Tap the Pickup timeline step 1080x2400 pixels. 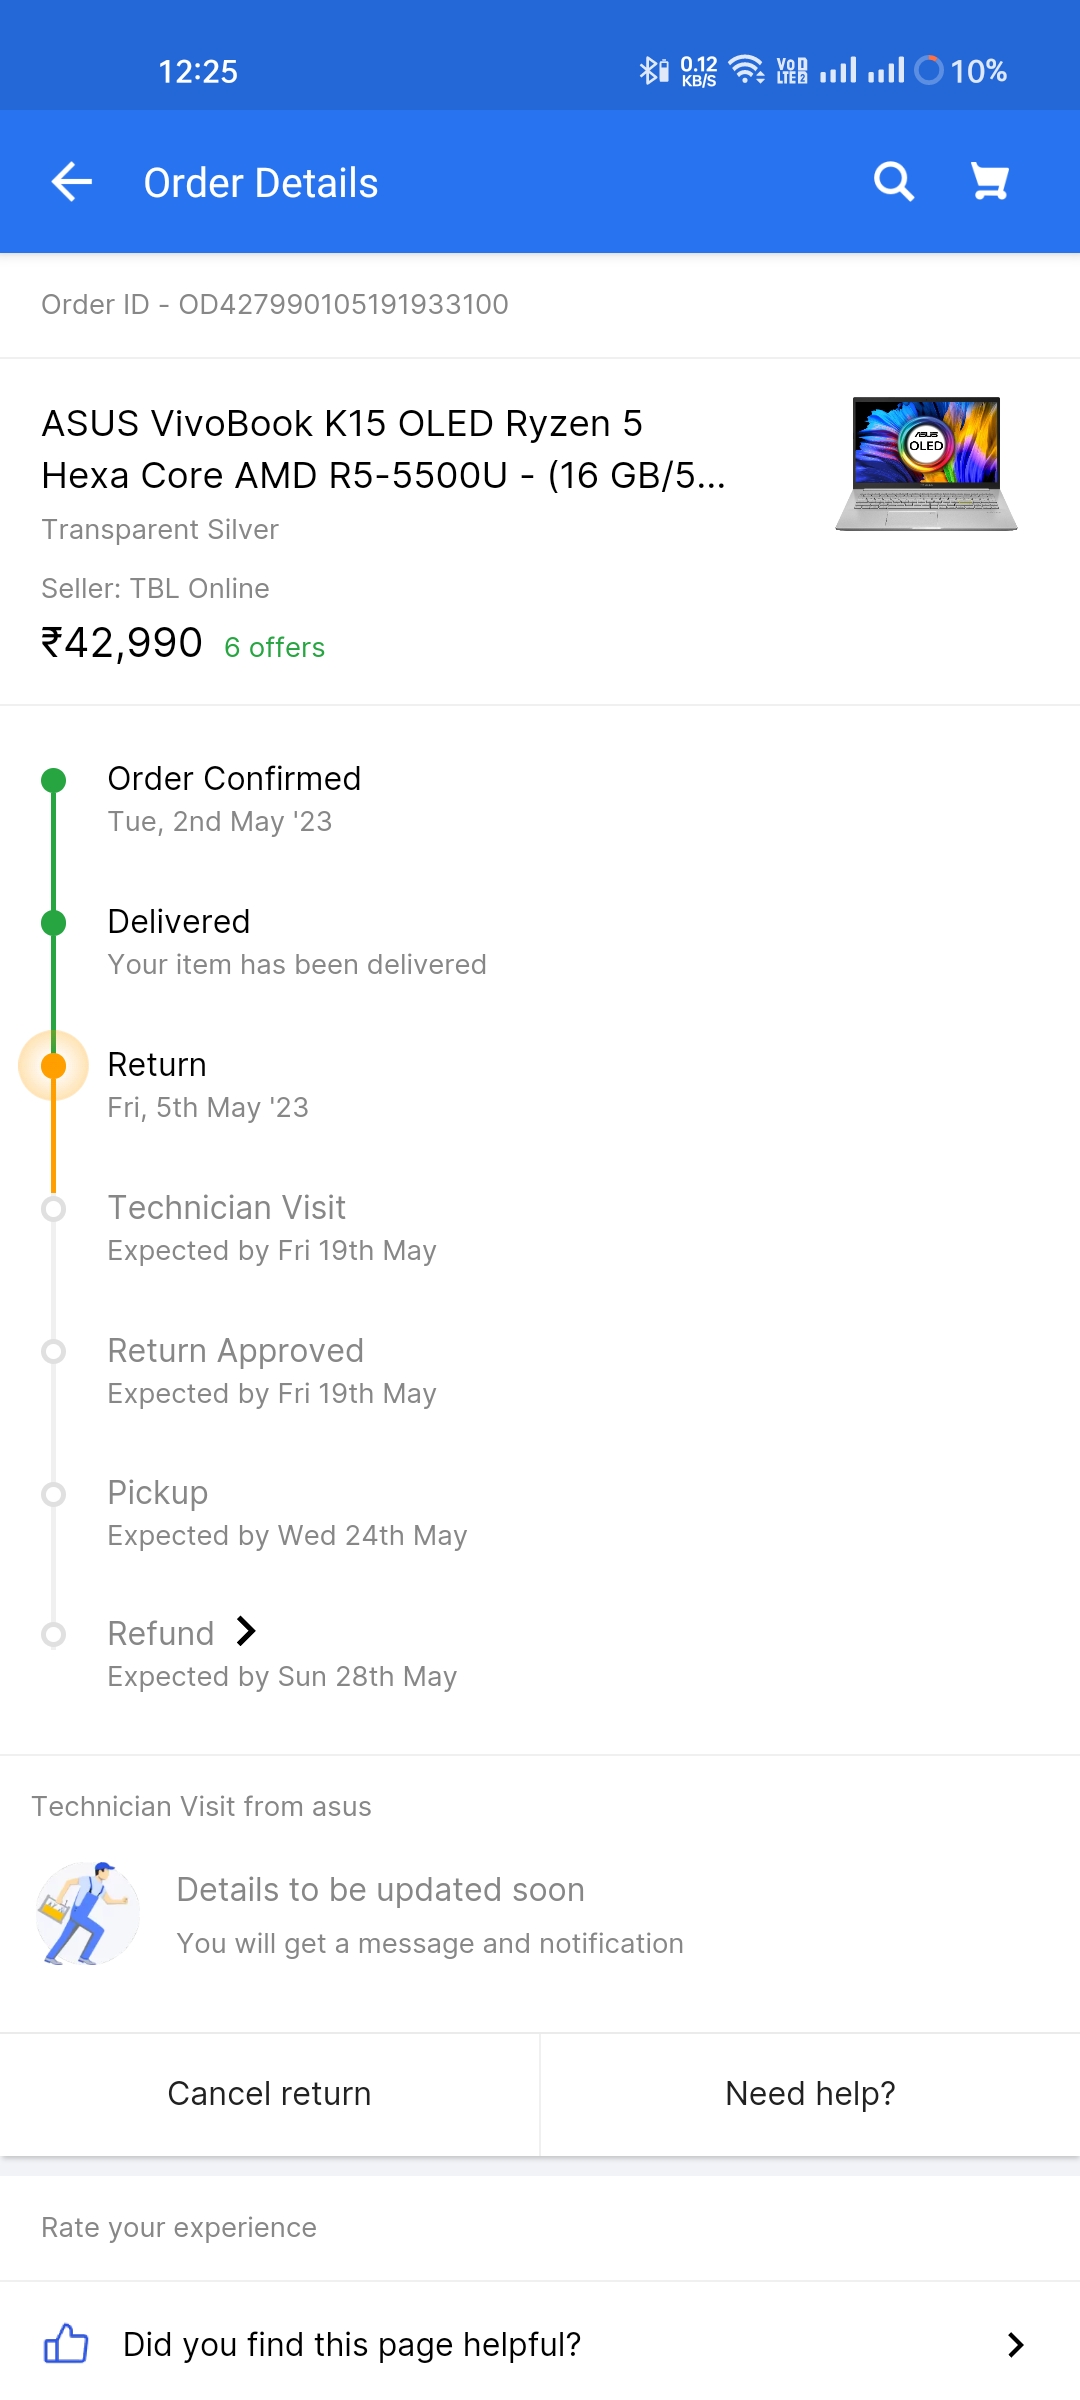coord(158,1493)
